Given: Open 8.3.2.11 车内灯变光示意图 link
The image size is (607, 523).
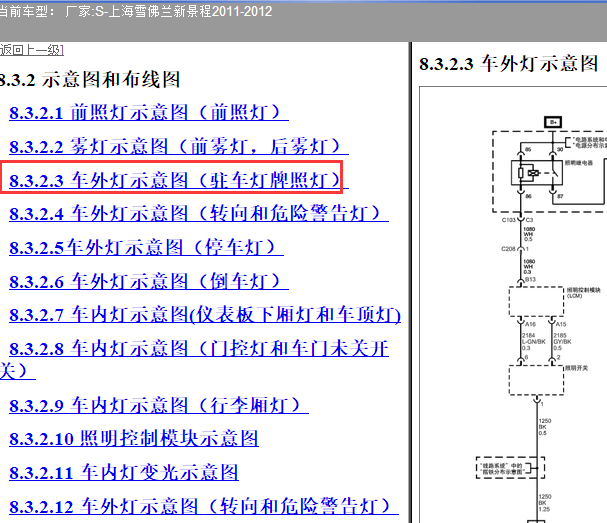Looking at the screenshot, I should pyautogui.click(x=124, y=472).
